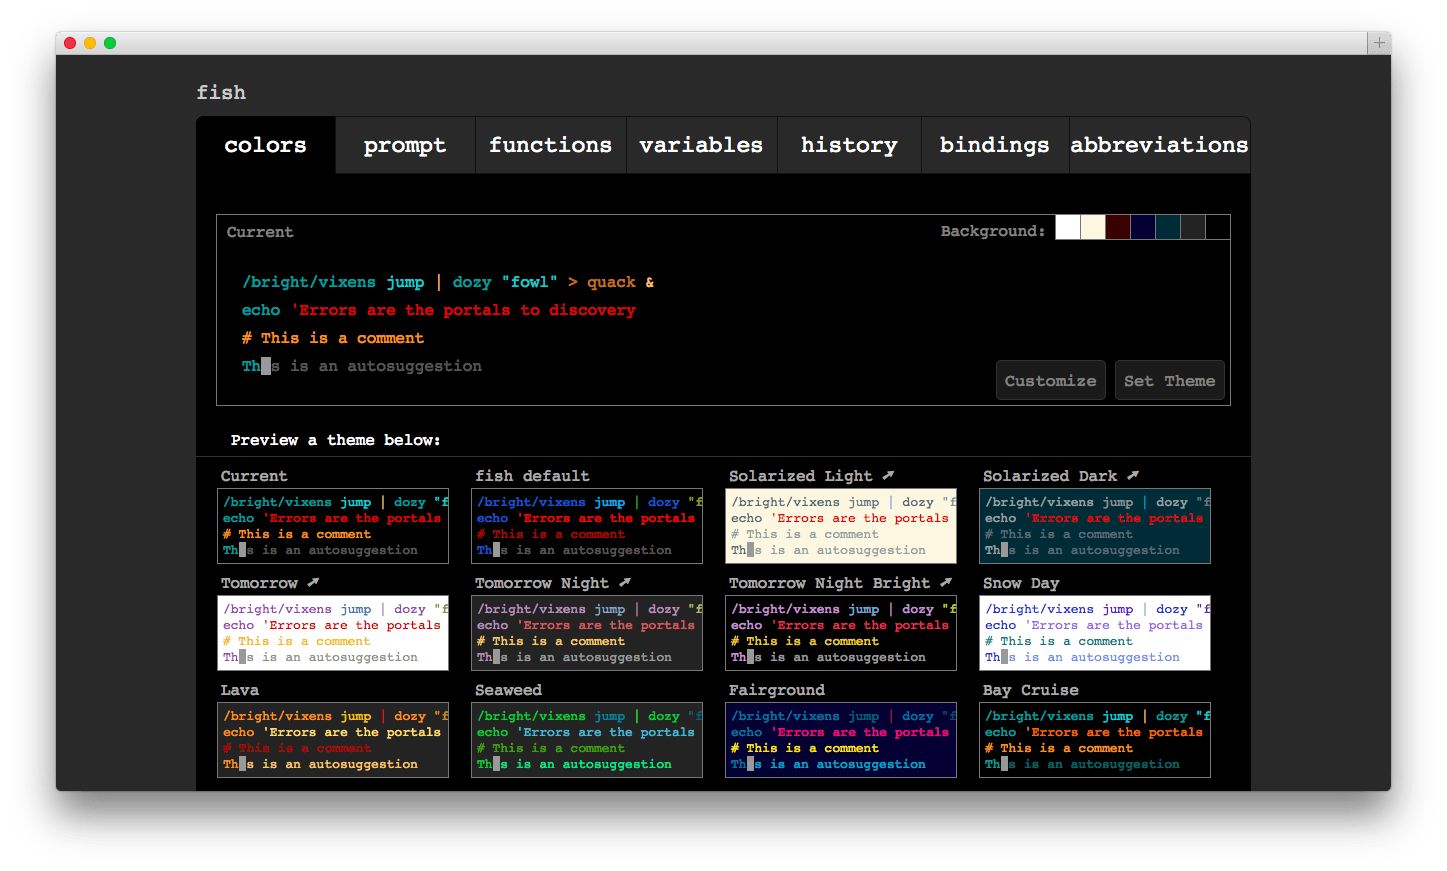Select the Current theme box in the grid
Viewport: 1447px width, 871px height.
pyautogui.click(x=333, y=526)
